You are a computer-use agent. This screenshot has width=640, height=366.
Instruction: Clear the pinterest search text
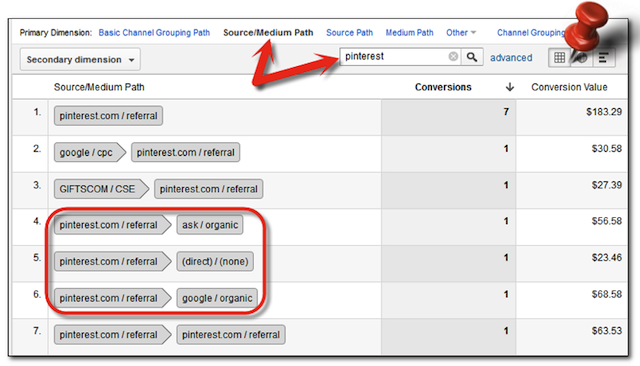pos(453,56)
